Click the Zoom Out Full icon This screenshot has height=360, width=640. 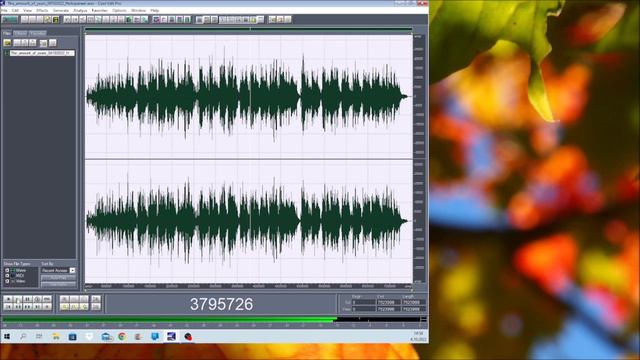(84, 299)
